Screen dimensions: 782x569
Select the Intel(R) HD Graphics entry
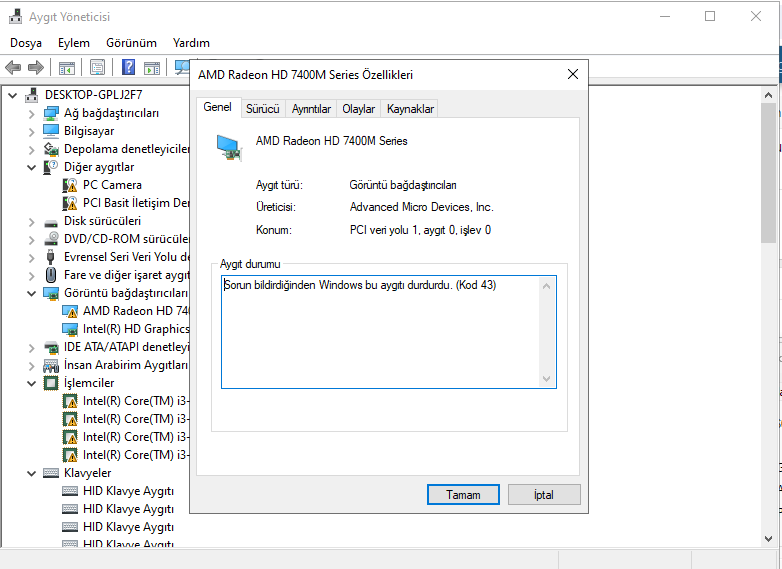tap(136, 329)
